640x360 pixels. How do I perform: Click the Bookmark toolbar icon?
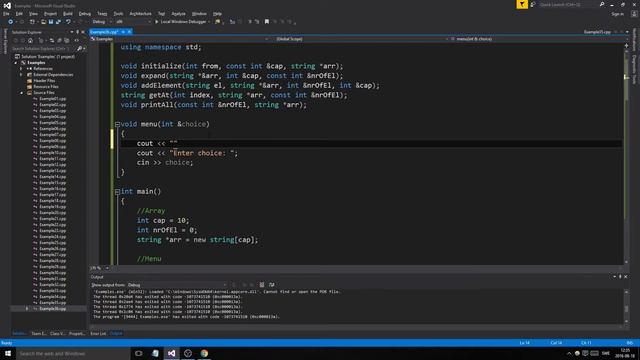click(267, 22)
